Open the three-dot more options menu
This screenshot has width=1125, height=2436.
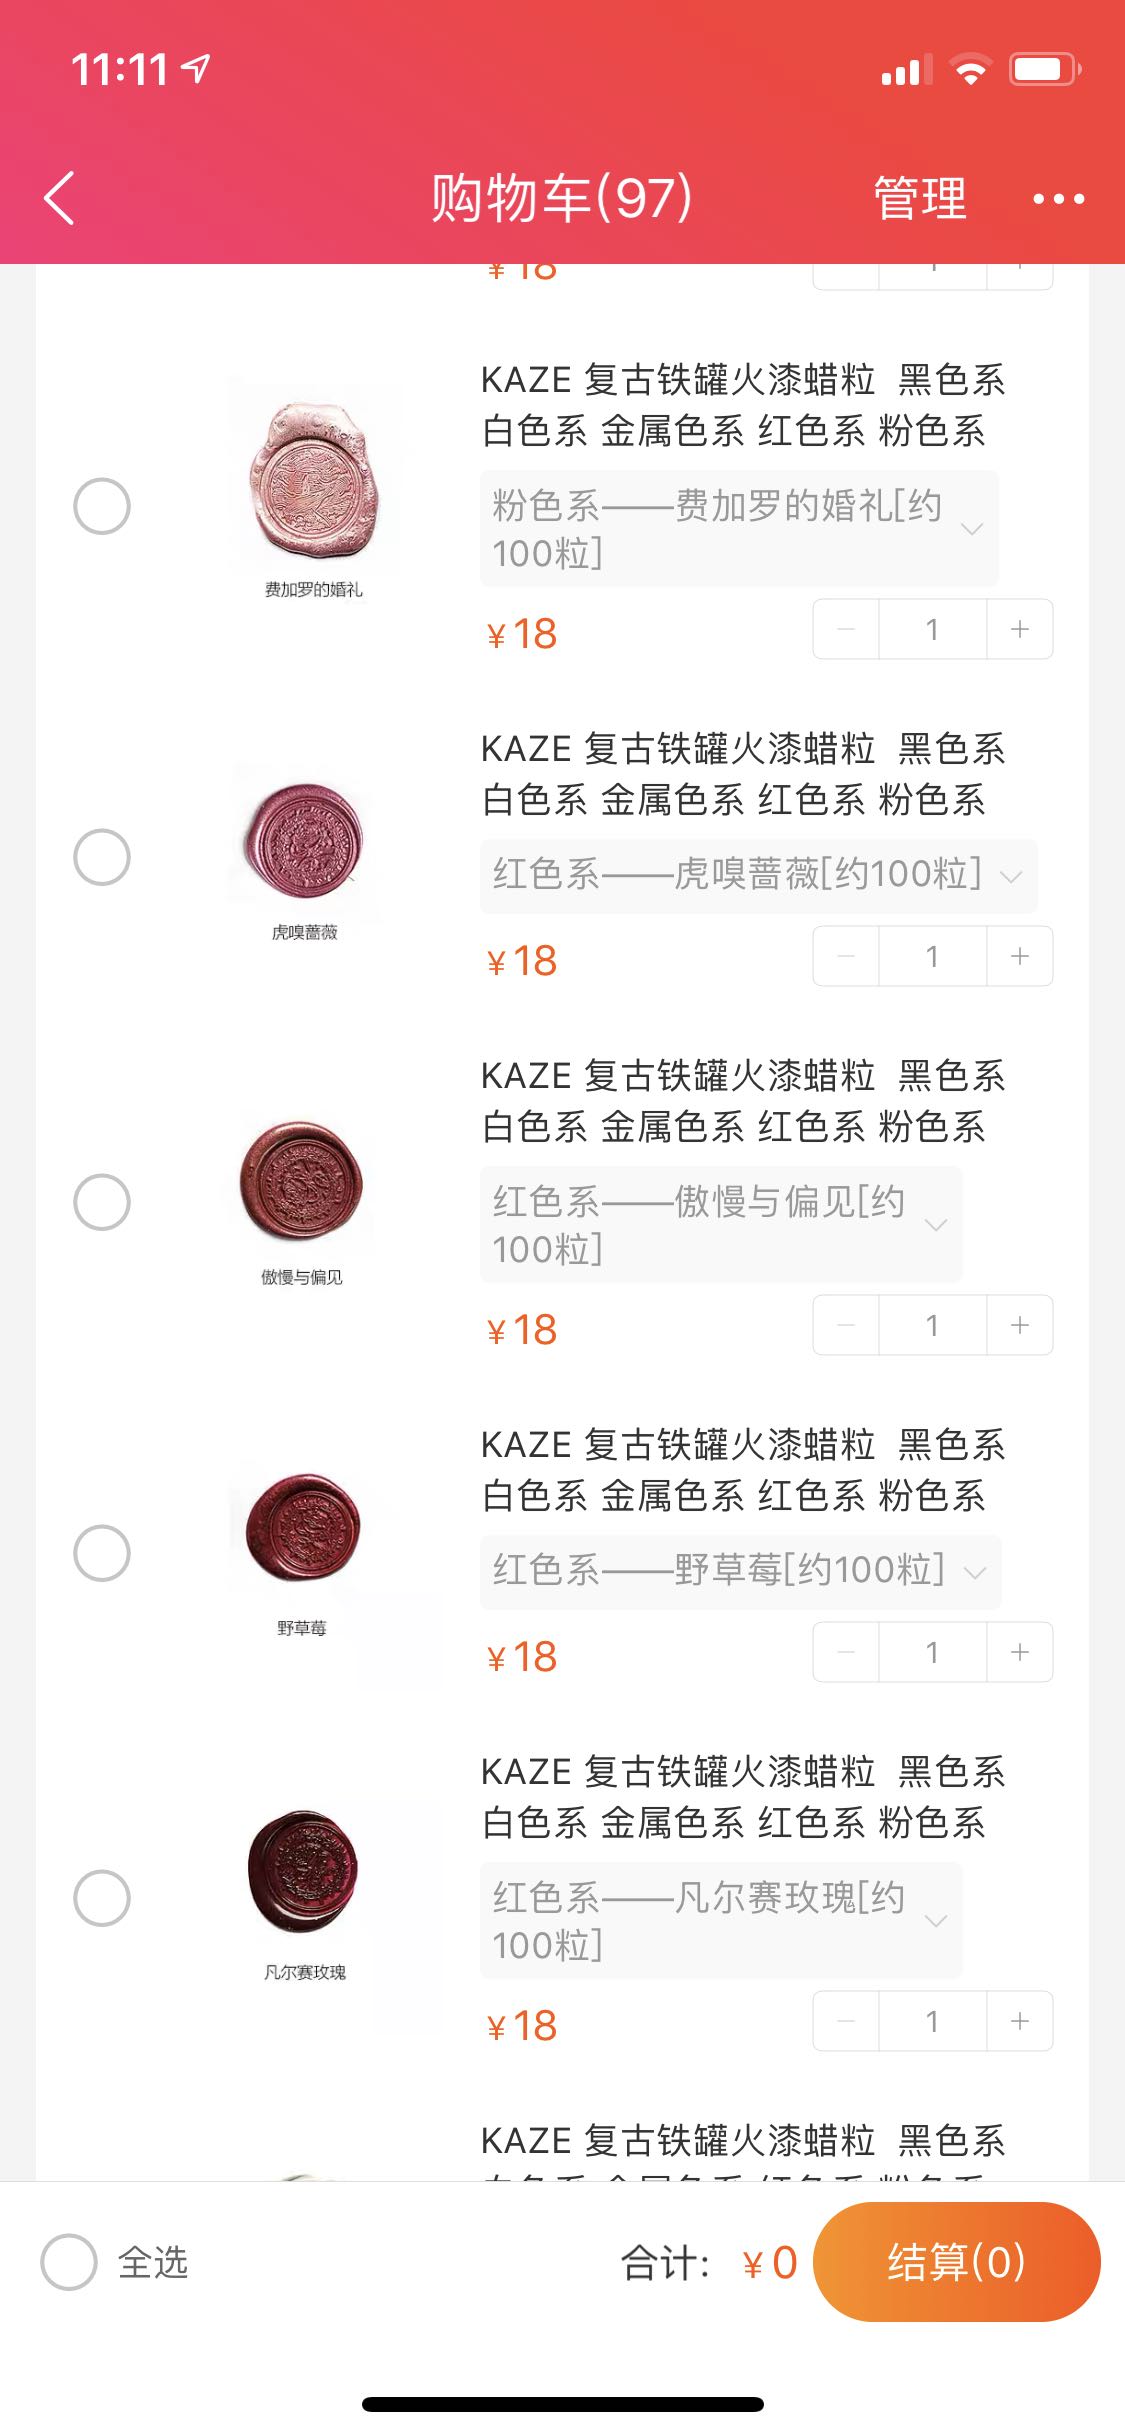pyautogui.click(x=1058, y=199)
